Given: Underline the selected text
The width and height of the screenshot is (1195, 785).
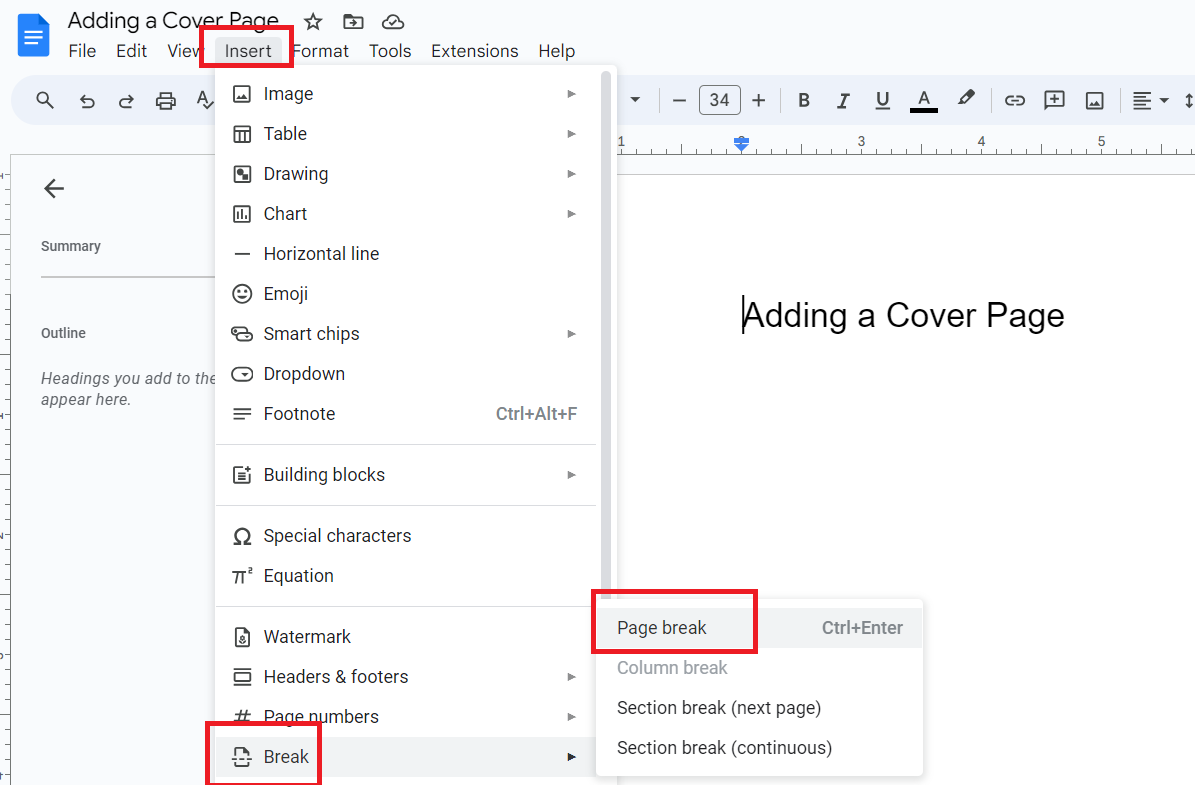Looking at the screenshot, I should 882,100.
